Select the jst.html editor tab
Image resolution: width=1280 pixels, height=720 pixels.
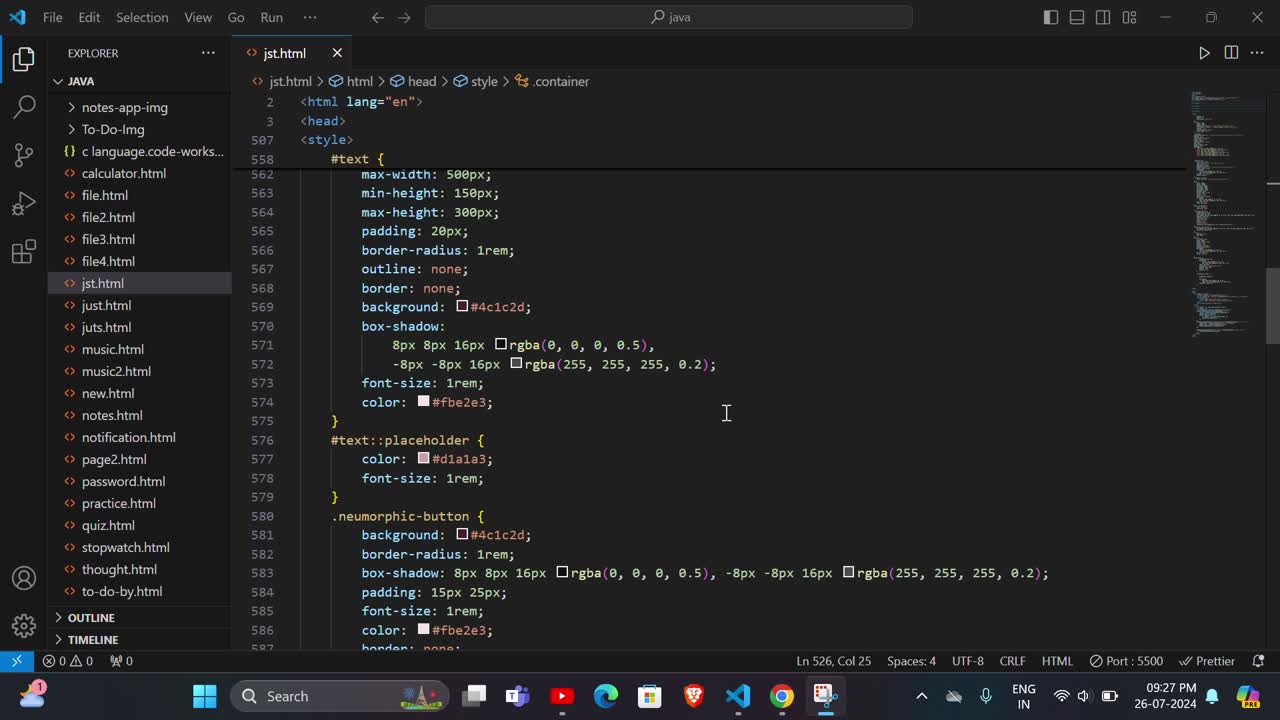pyautogui.click(x=284, y=53)
